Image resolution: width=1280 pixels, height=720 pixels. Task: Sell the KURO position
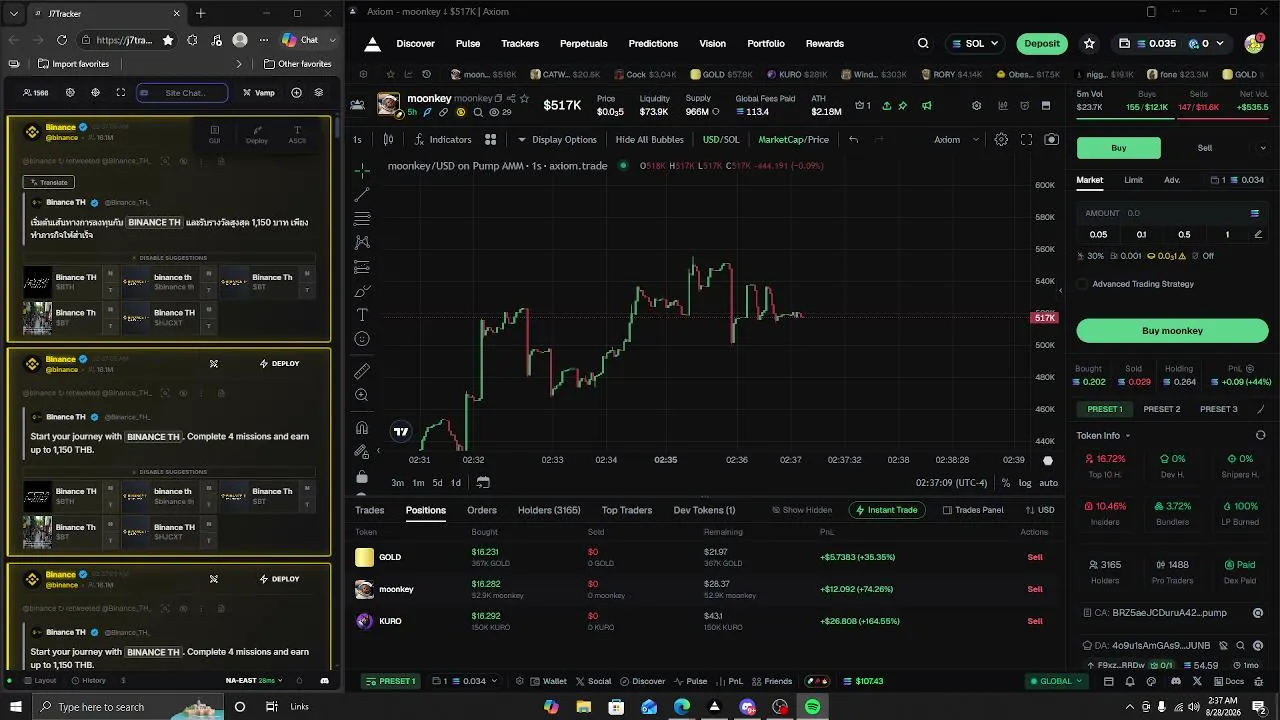[x=1035, y=621]
